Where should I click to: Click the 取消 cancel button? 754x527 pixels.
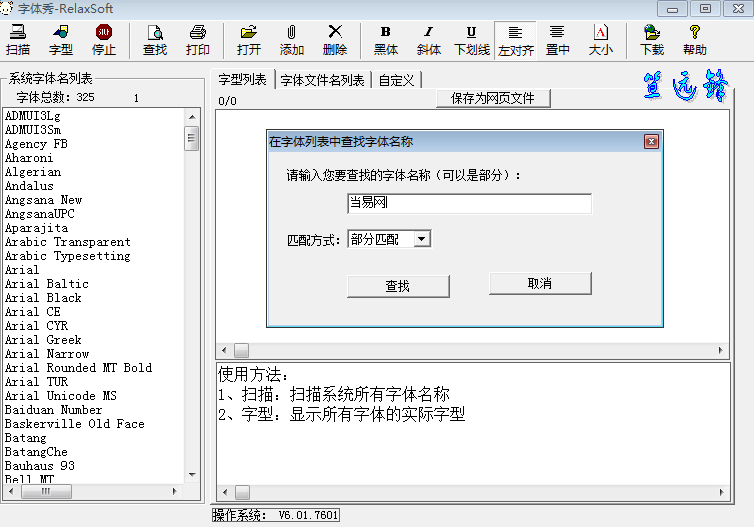[x=540, y=284]
